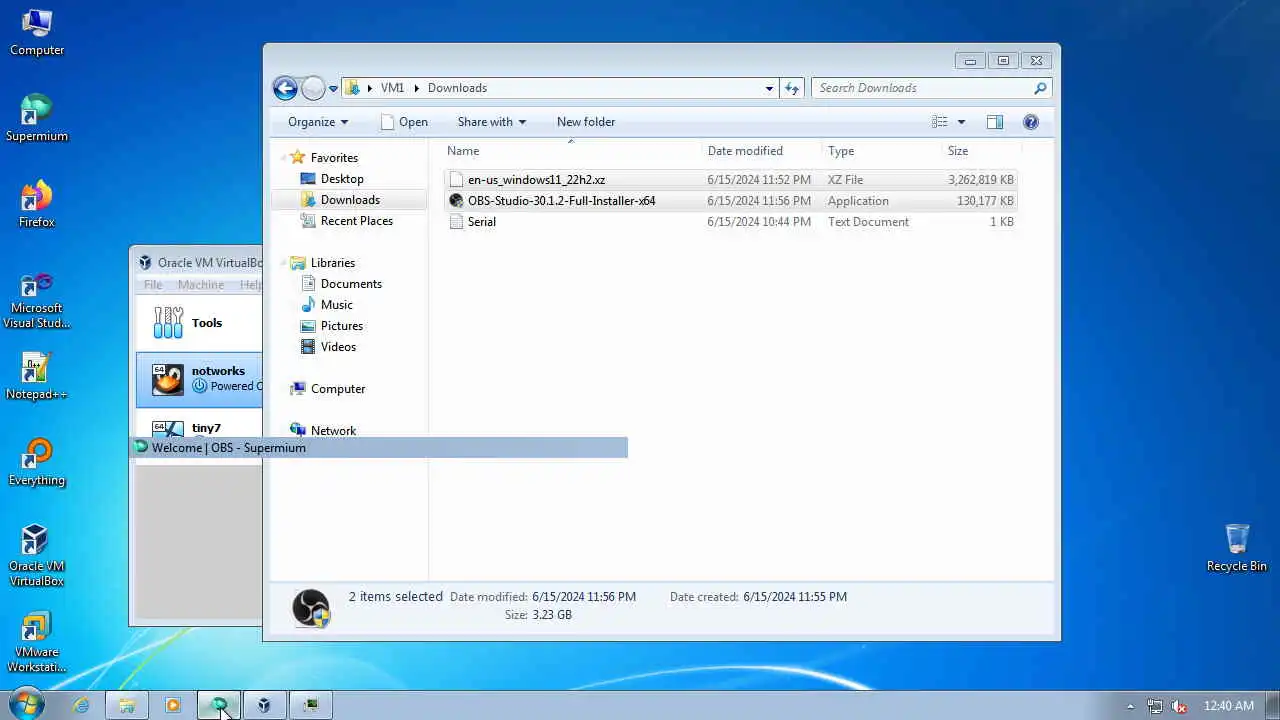Change the view with the views icon
Viewport: 1280px width, 720px height.
click(940, 122)
